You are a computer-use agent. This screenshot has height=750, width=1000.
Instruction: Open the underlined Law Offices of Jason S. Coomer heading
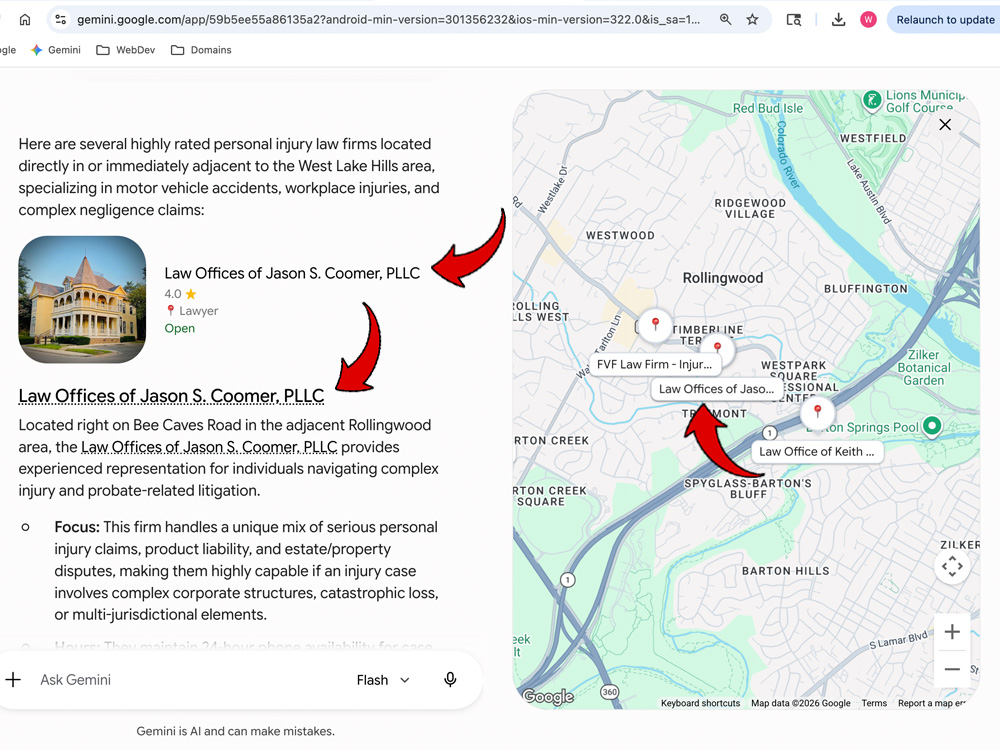point(171,396)
